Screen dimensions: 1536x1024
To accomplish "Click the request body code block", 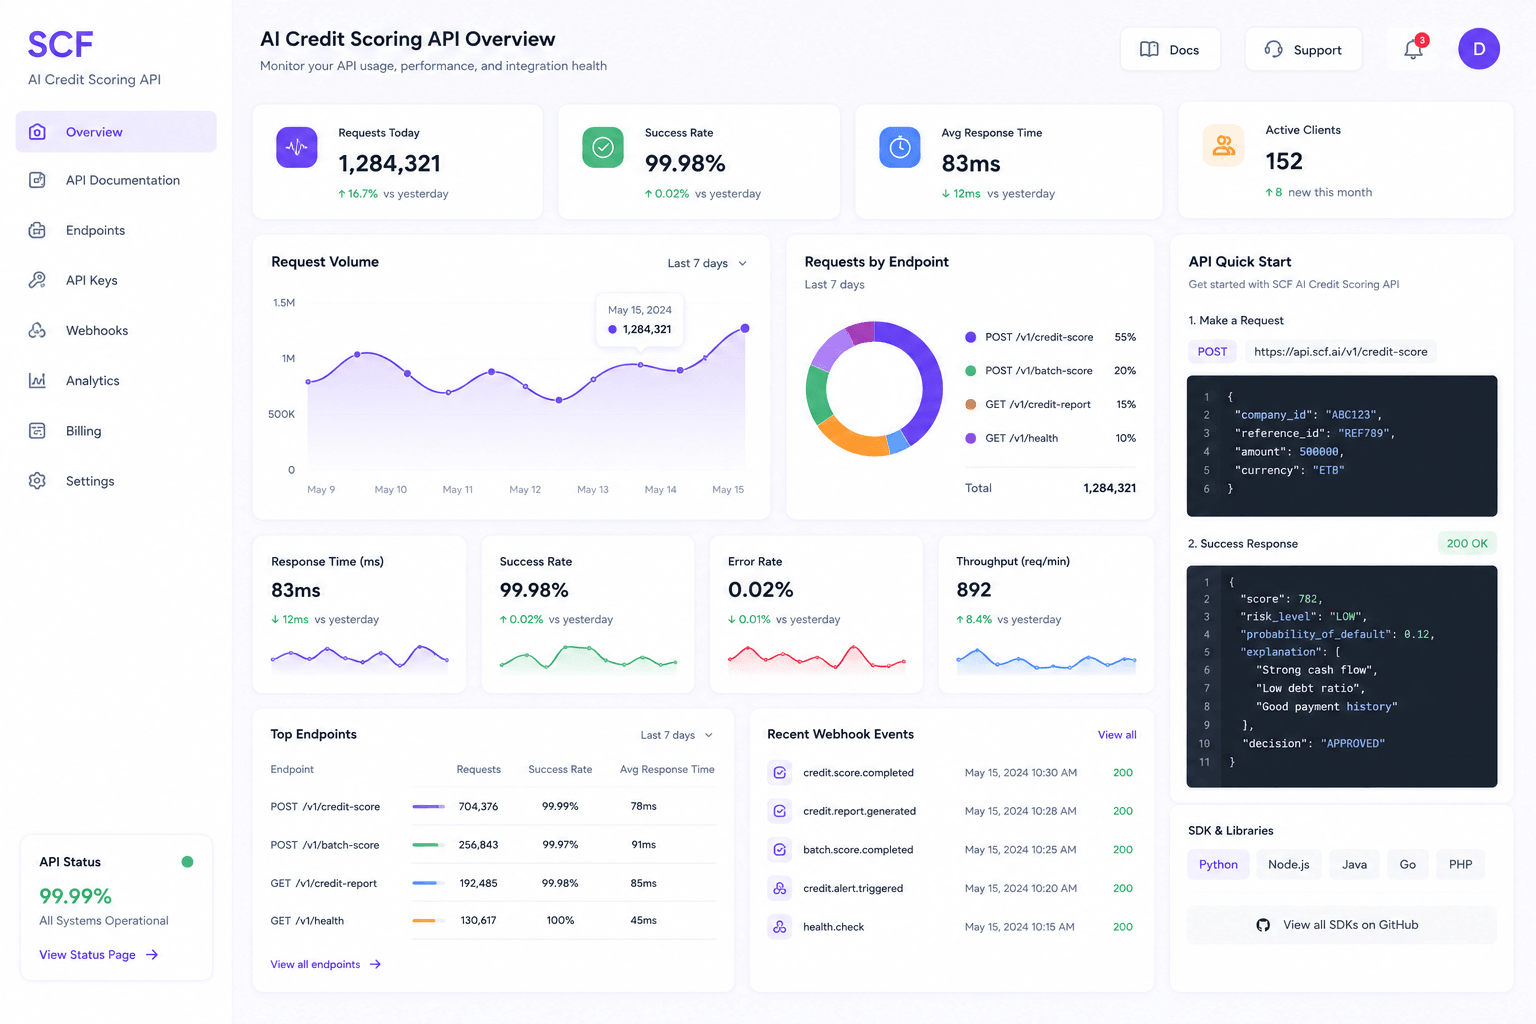I will (x=1342, y=446).
